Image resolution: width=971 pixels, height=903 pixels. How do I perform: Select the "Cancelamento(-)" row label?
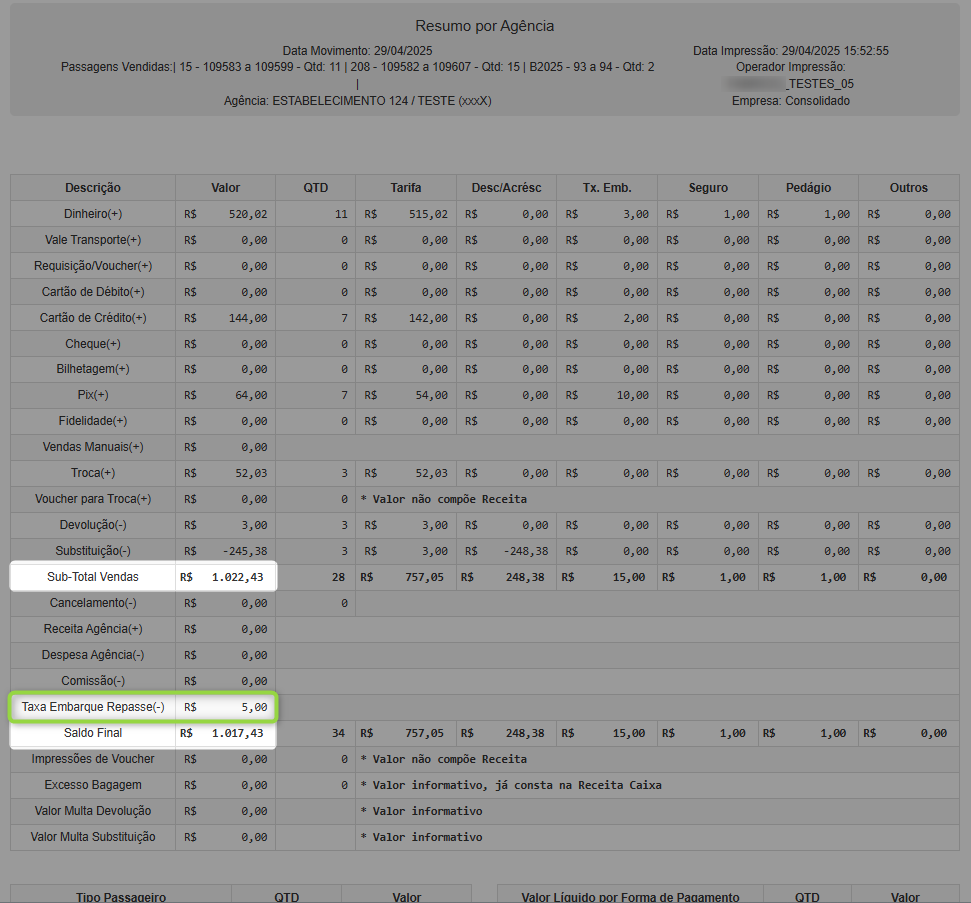point(93,603)
